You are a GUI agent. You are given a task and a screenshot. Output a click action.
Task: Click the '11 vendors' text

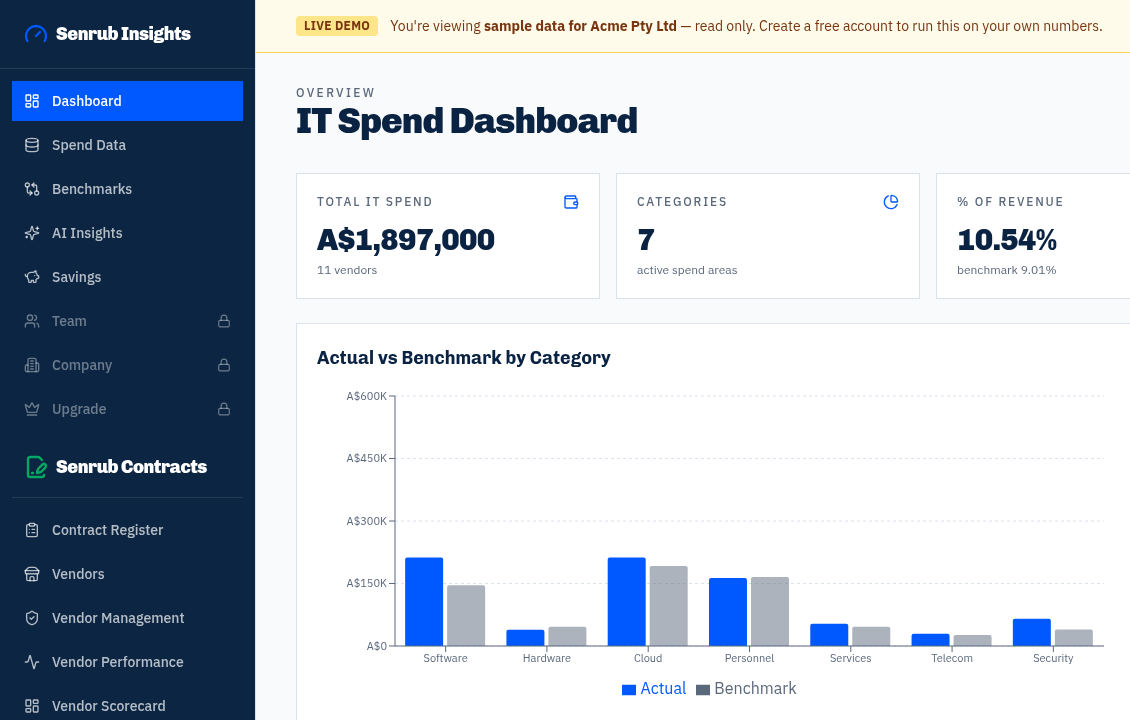coord(347,270)
